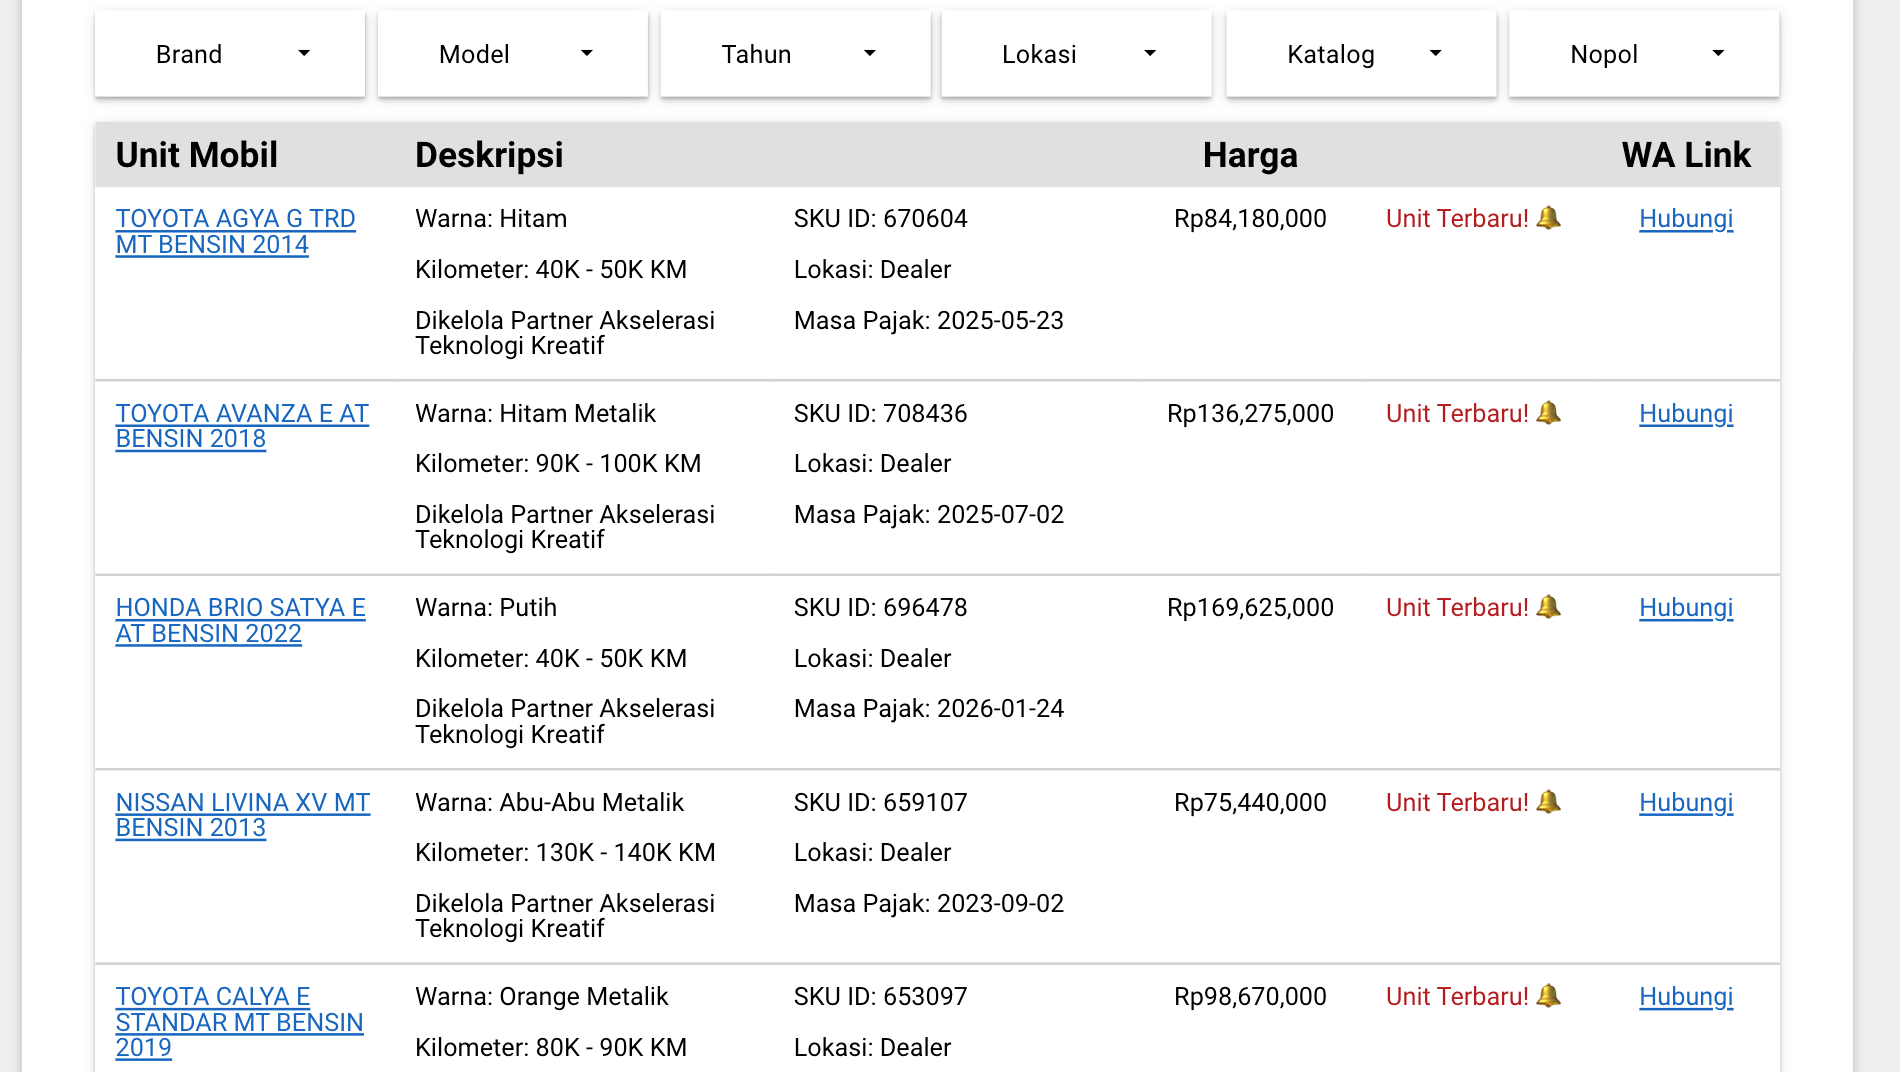
Task: Open the Brand filter dropdown
Action: pos(230,54)
